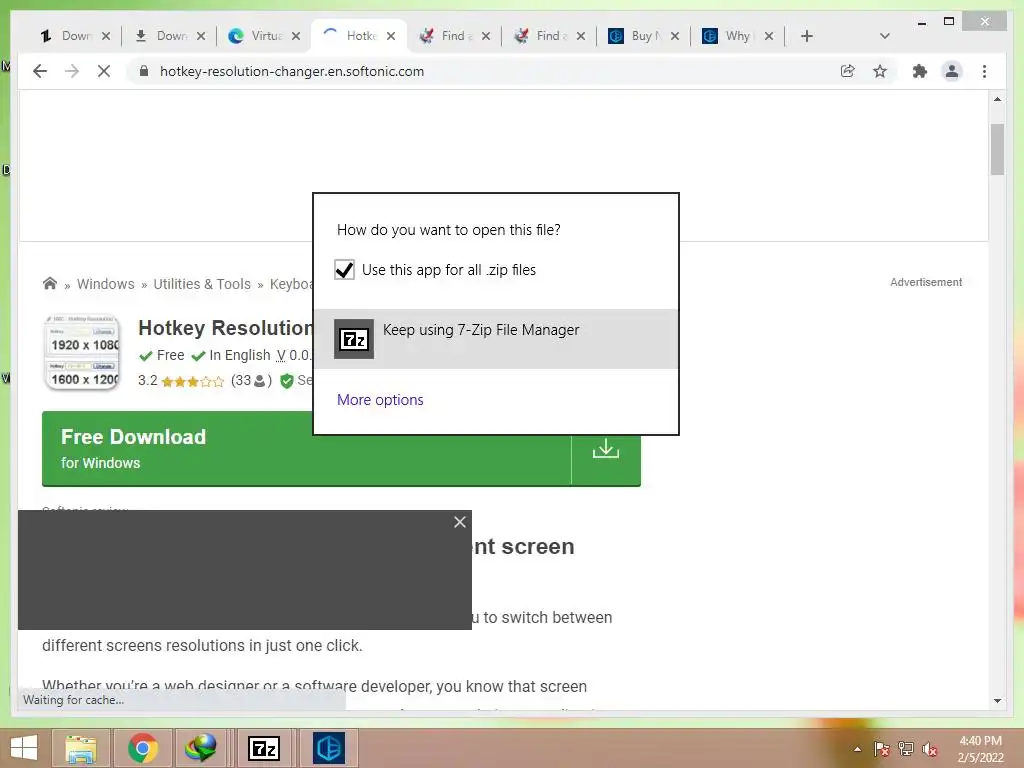
Task: Open 7-Zip from the taskbar
Action: (x=264, y=748)
